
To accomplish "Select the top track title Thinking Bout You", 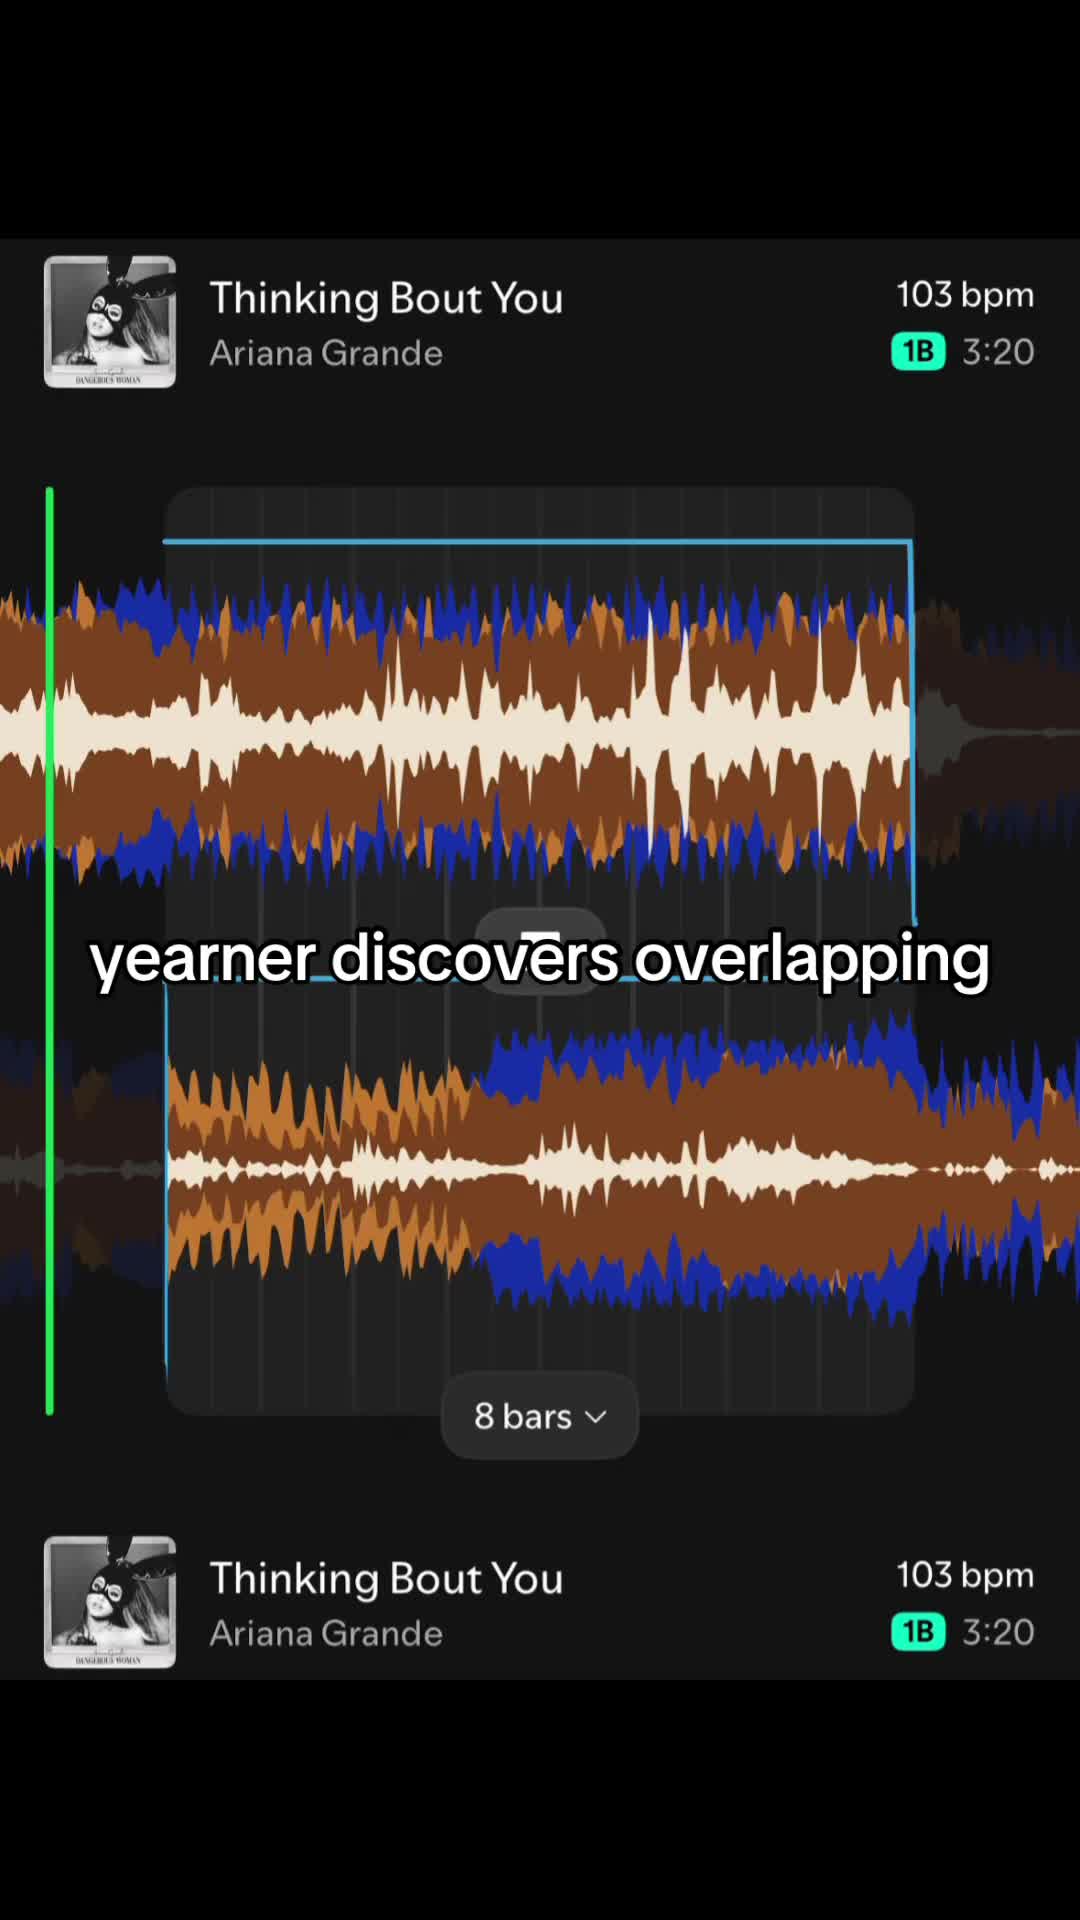I will click(386, 298).
